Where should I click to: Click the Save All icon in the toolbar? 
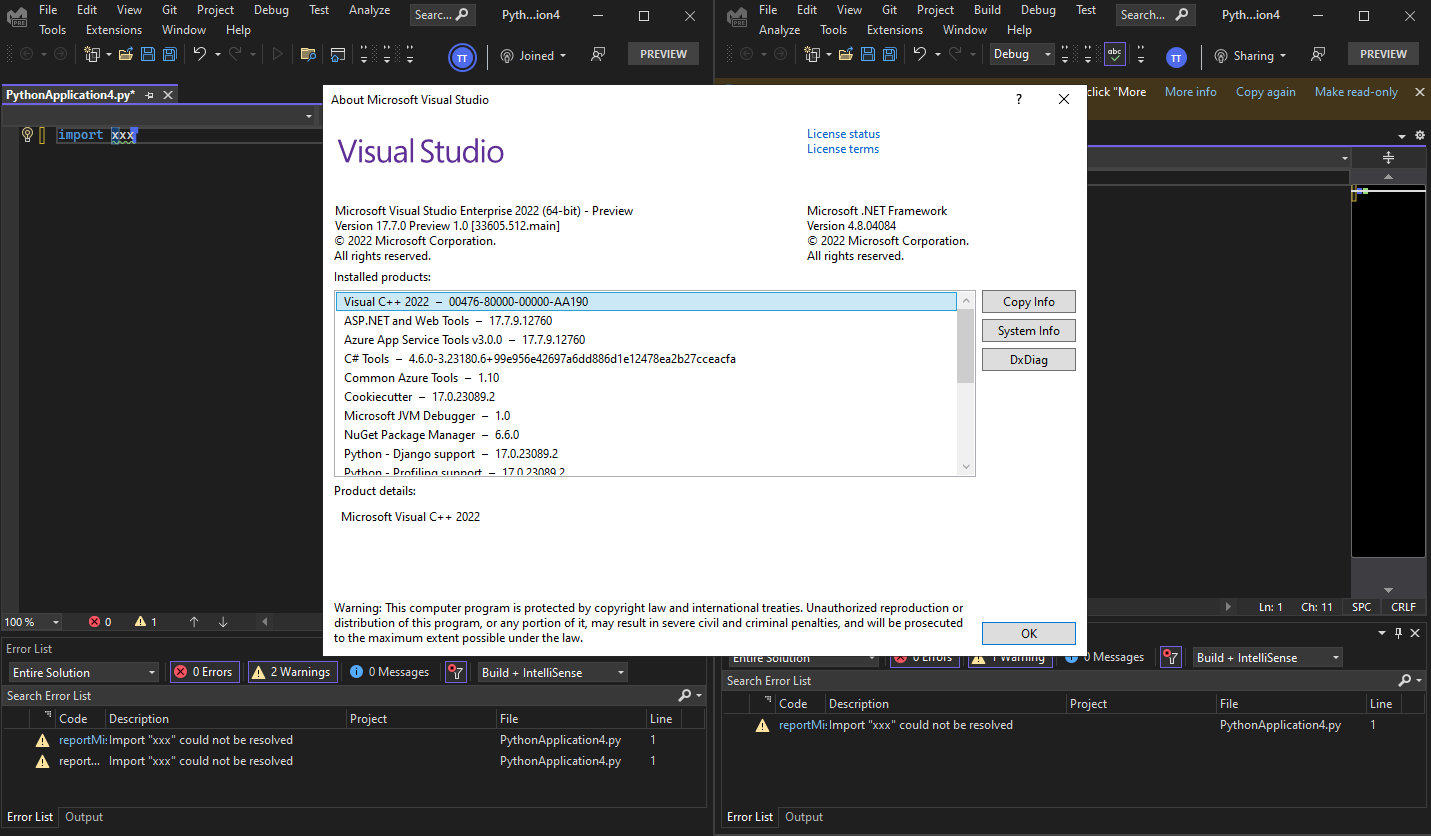pos(168,54)
